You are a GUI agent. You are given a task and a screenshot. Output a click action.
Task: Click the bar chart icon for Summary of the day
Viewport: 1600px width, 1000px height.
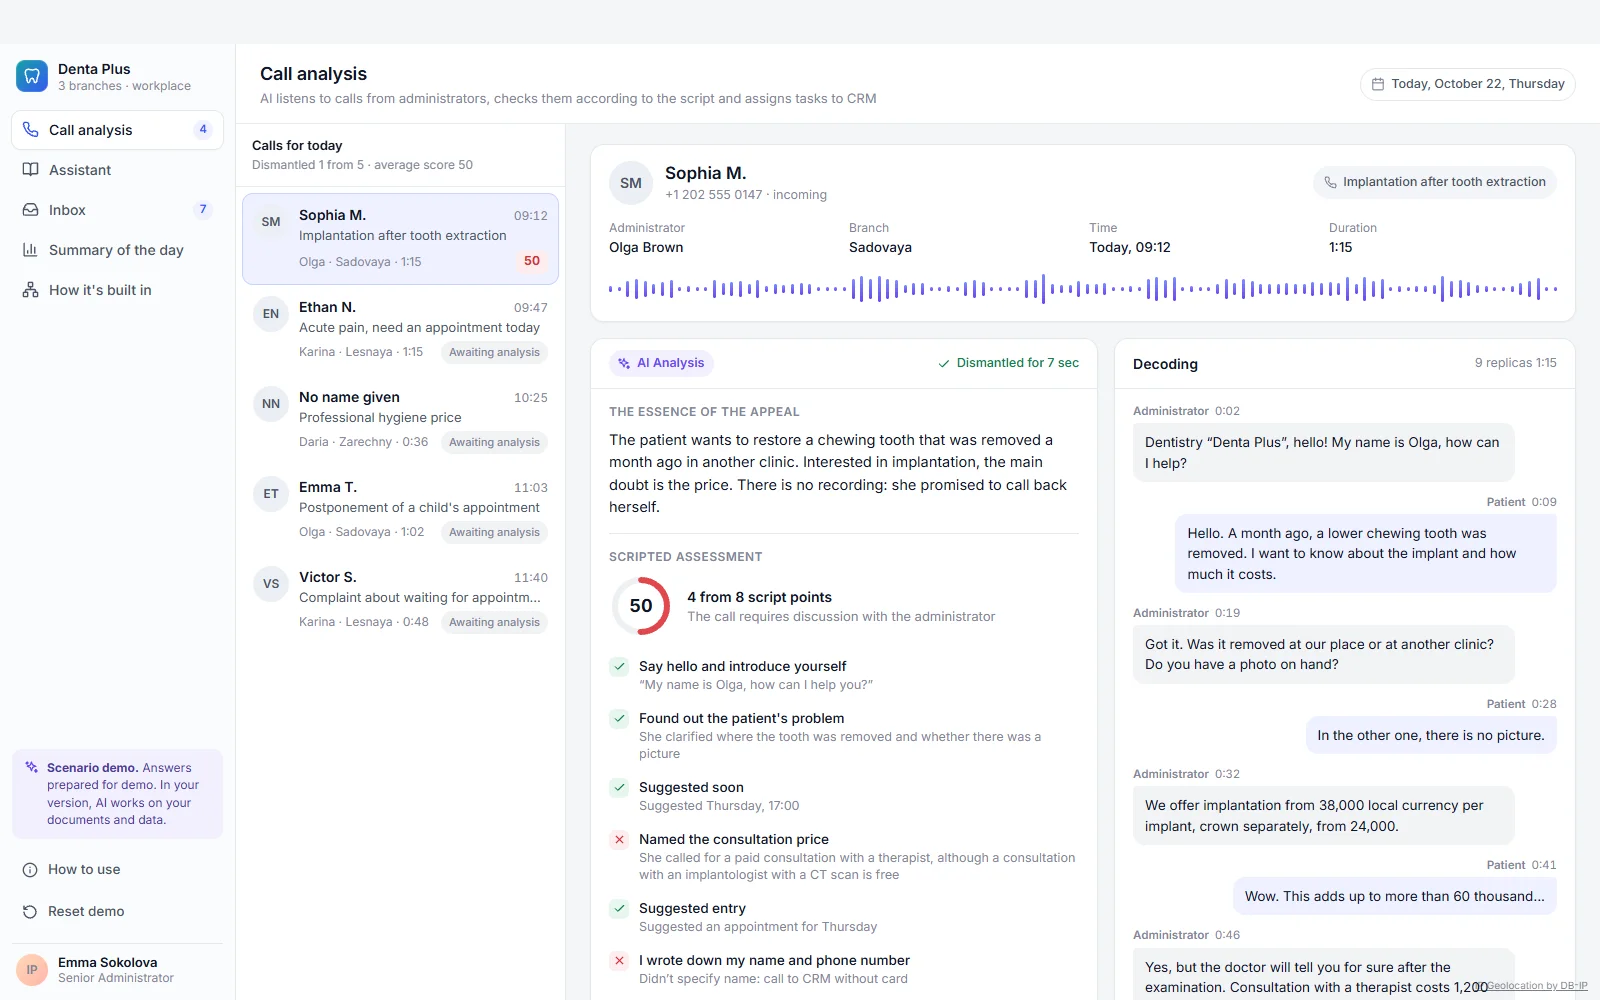click(x=31, y=250)
